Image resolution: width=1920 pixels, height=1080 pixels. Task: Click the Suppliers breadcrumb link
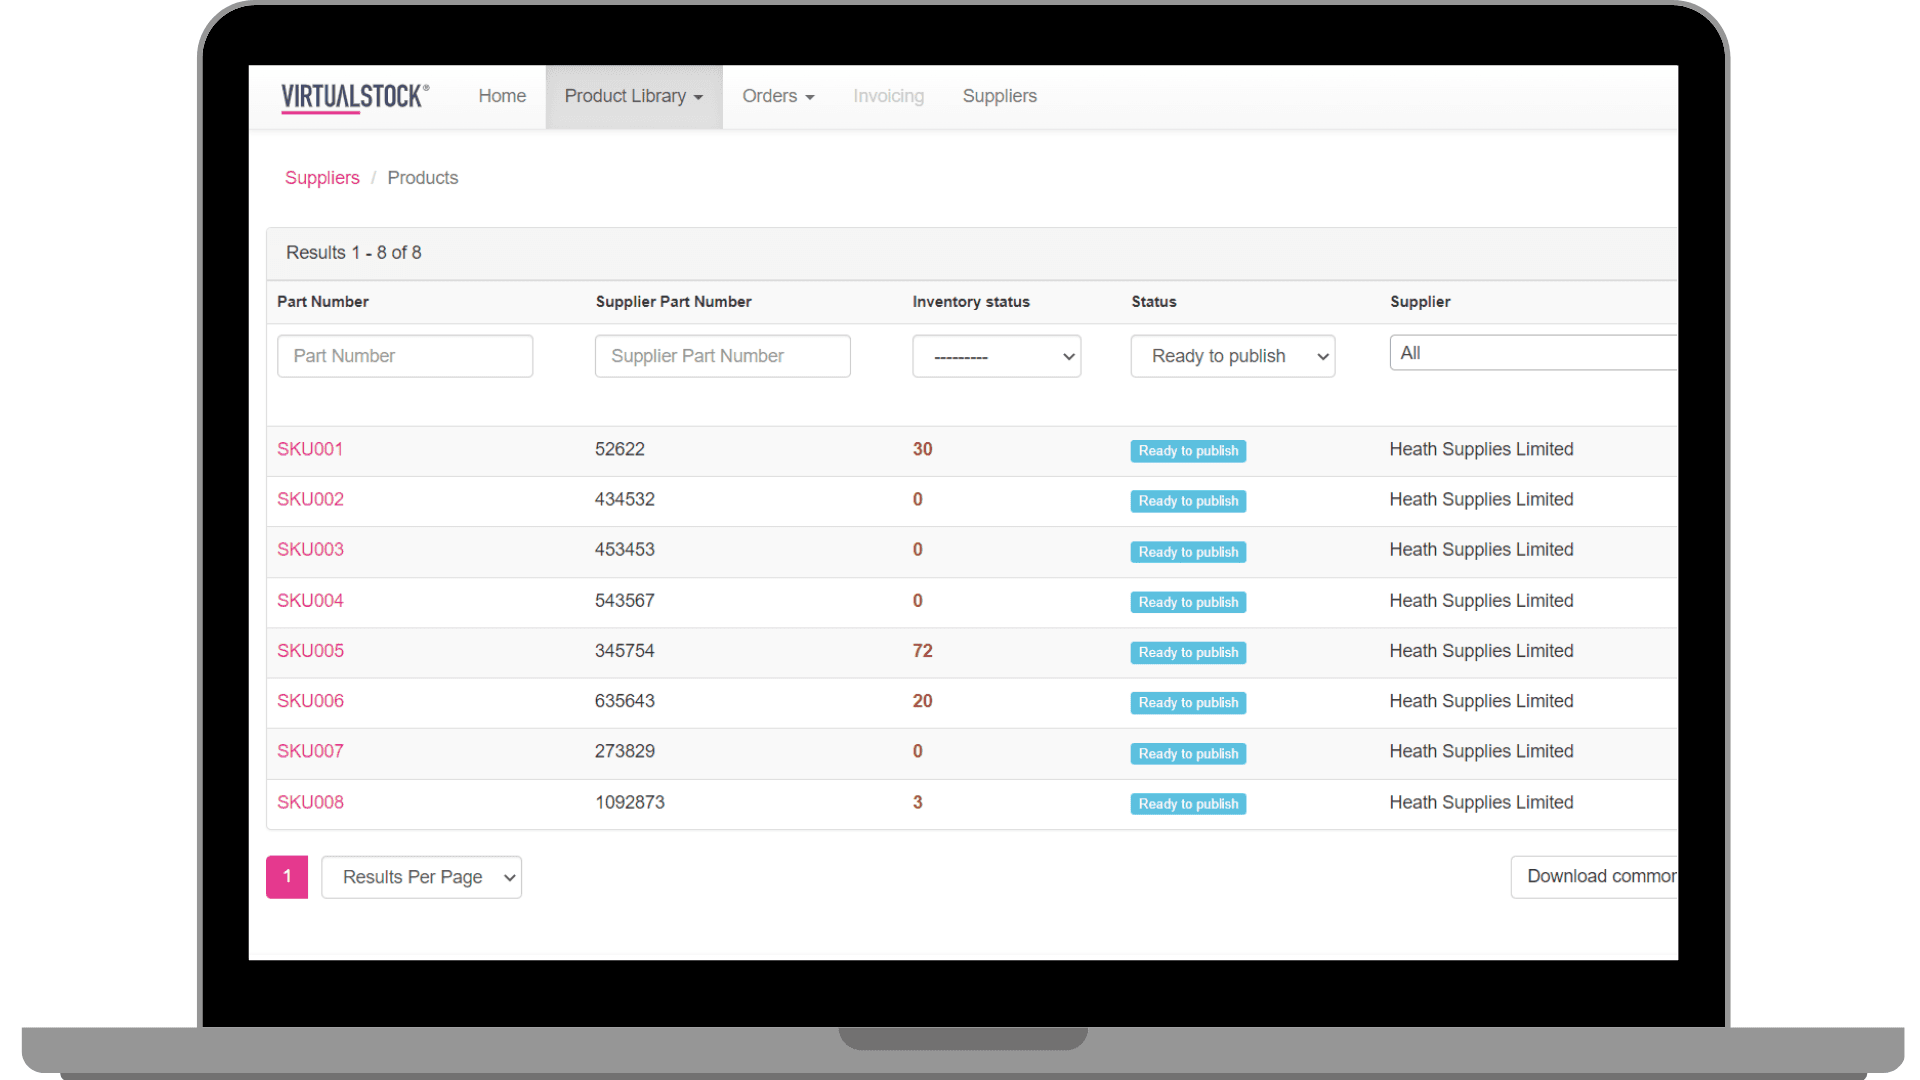[321, 178]
